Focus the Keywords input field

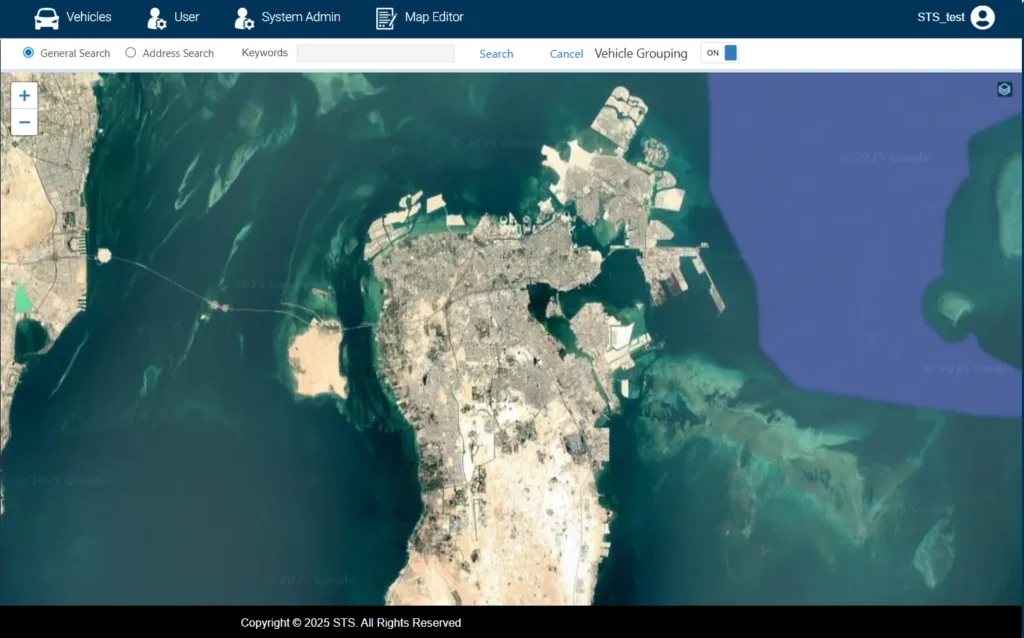coord(375,53)
